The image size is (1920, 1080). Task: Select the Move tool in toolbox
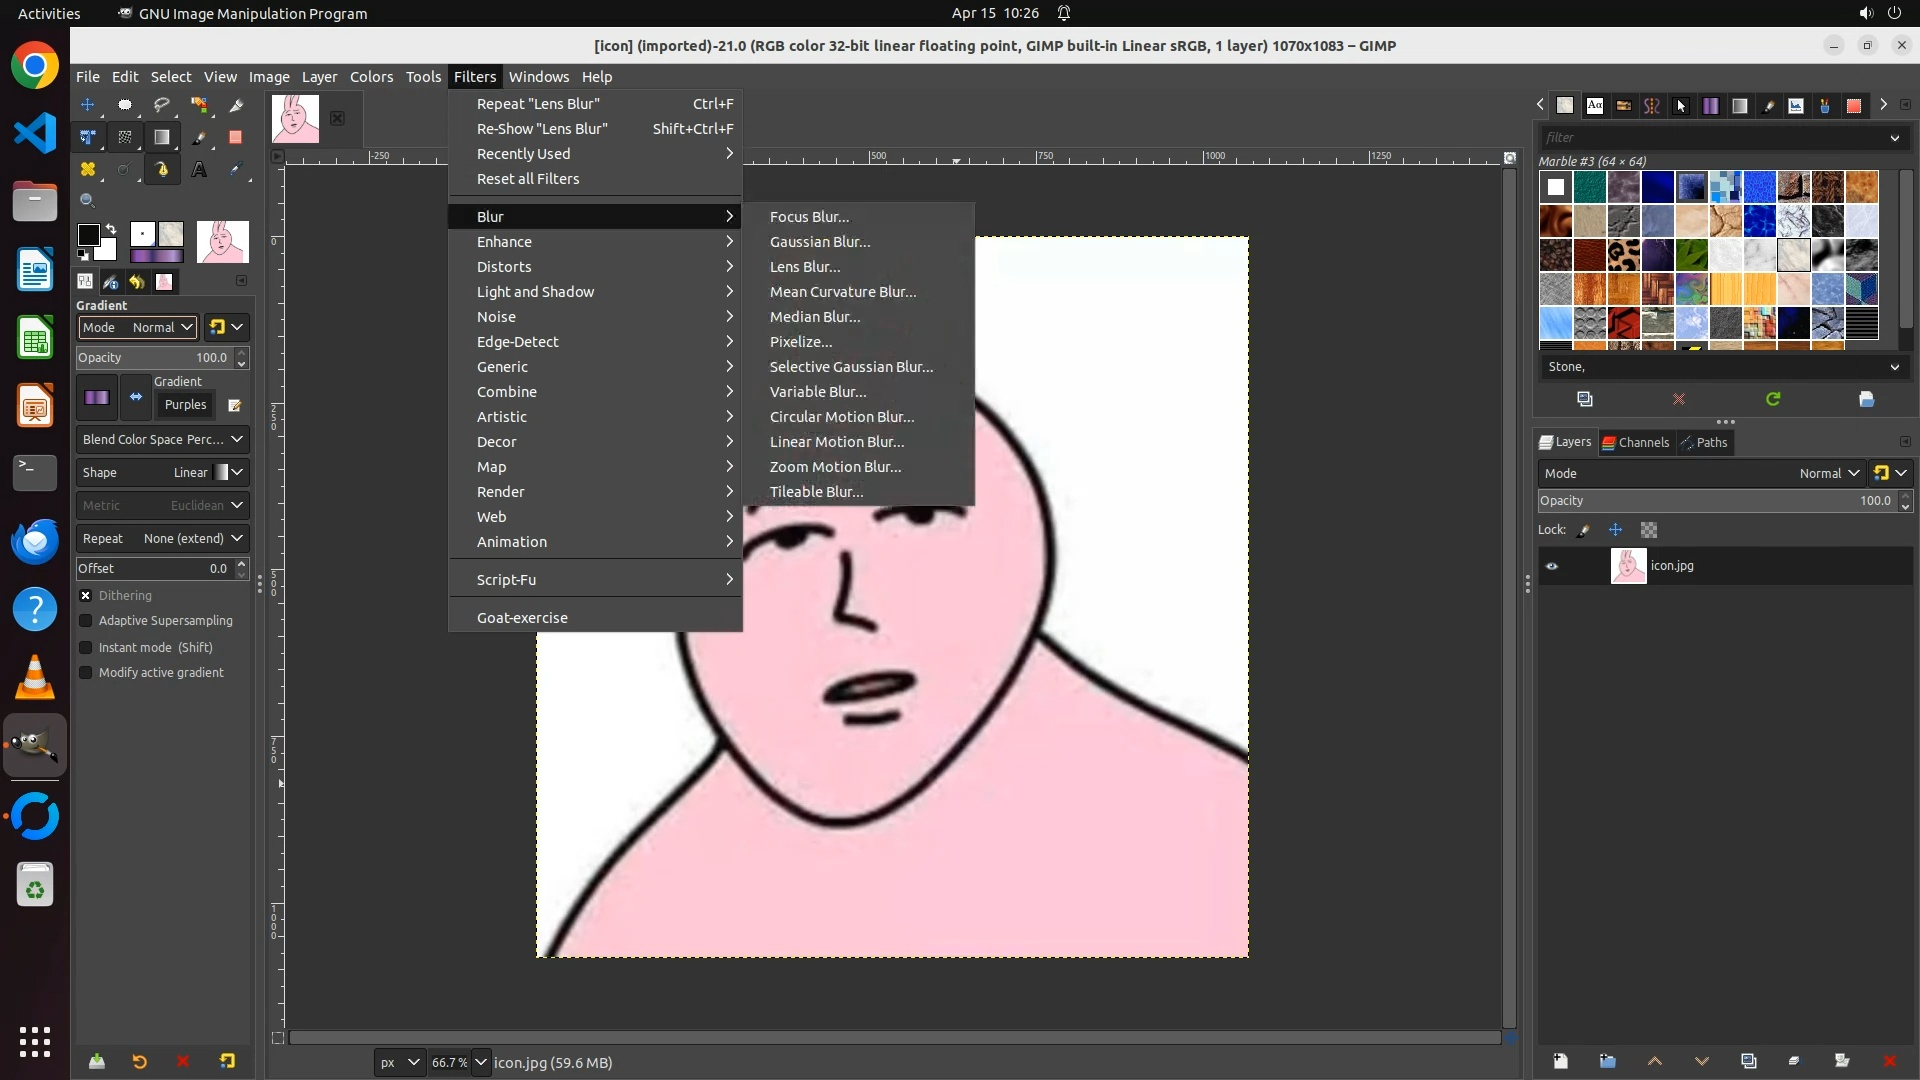(x=88, y=105)
